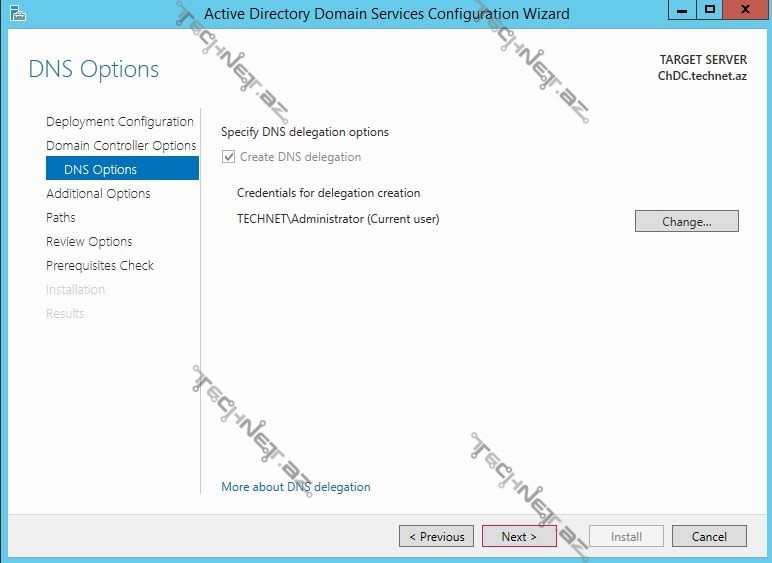Switch to the Additional Options step
This screenshot has width=772, height=563.
[x=98, y=194]
